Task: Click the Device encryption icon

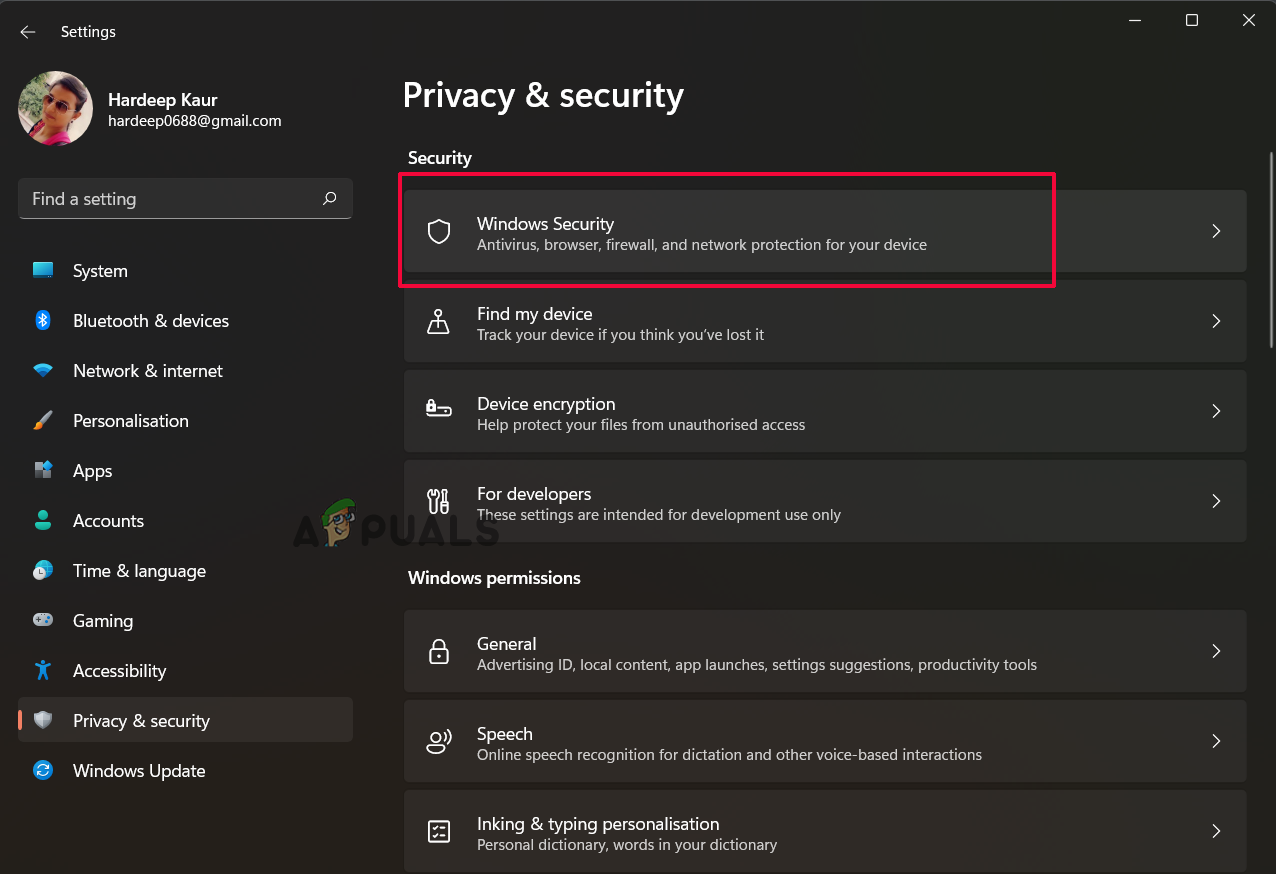Action: point(439,410)
